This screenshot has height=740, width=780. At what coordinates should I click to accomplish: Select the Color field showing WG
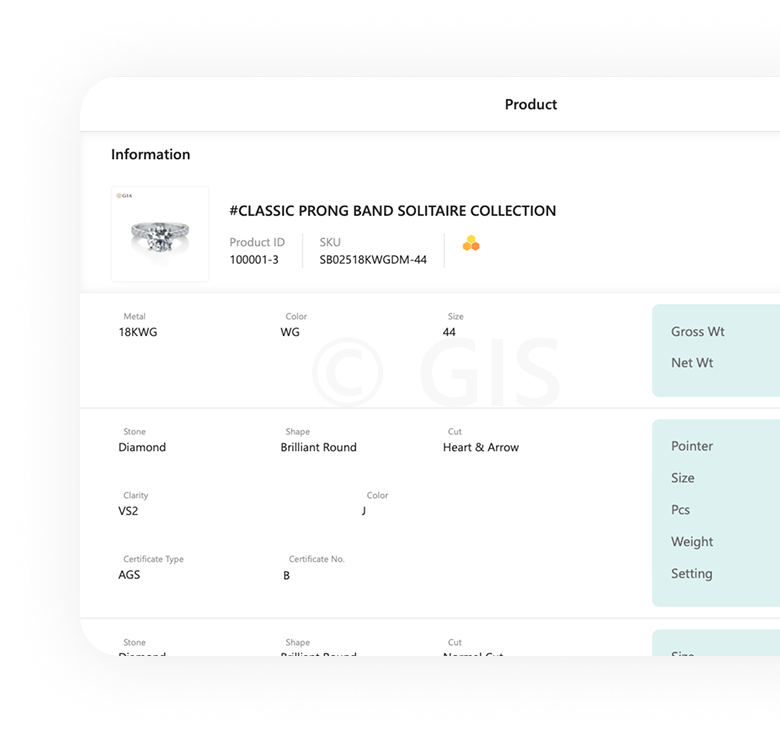[290, 332]
